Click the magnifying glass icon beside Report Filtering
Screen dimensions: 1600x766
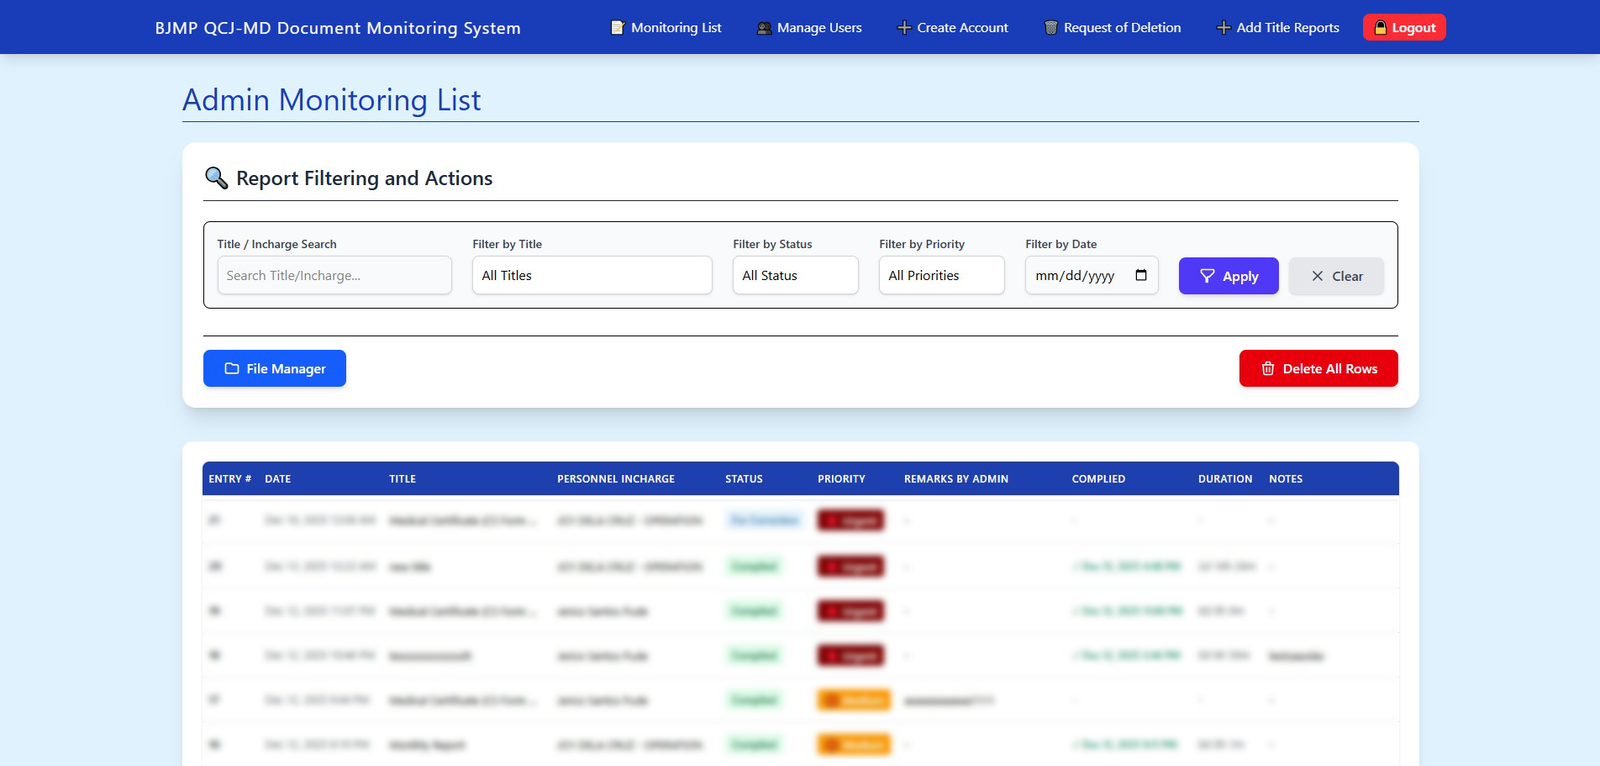click(x=216, y=178)
